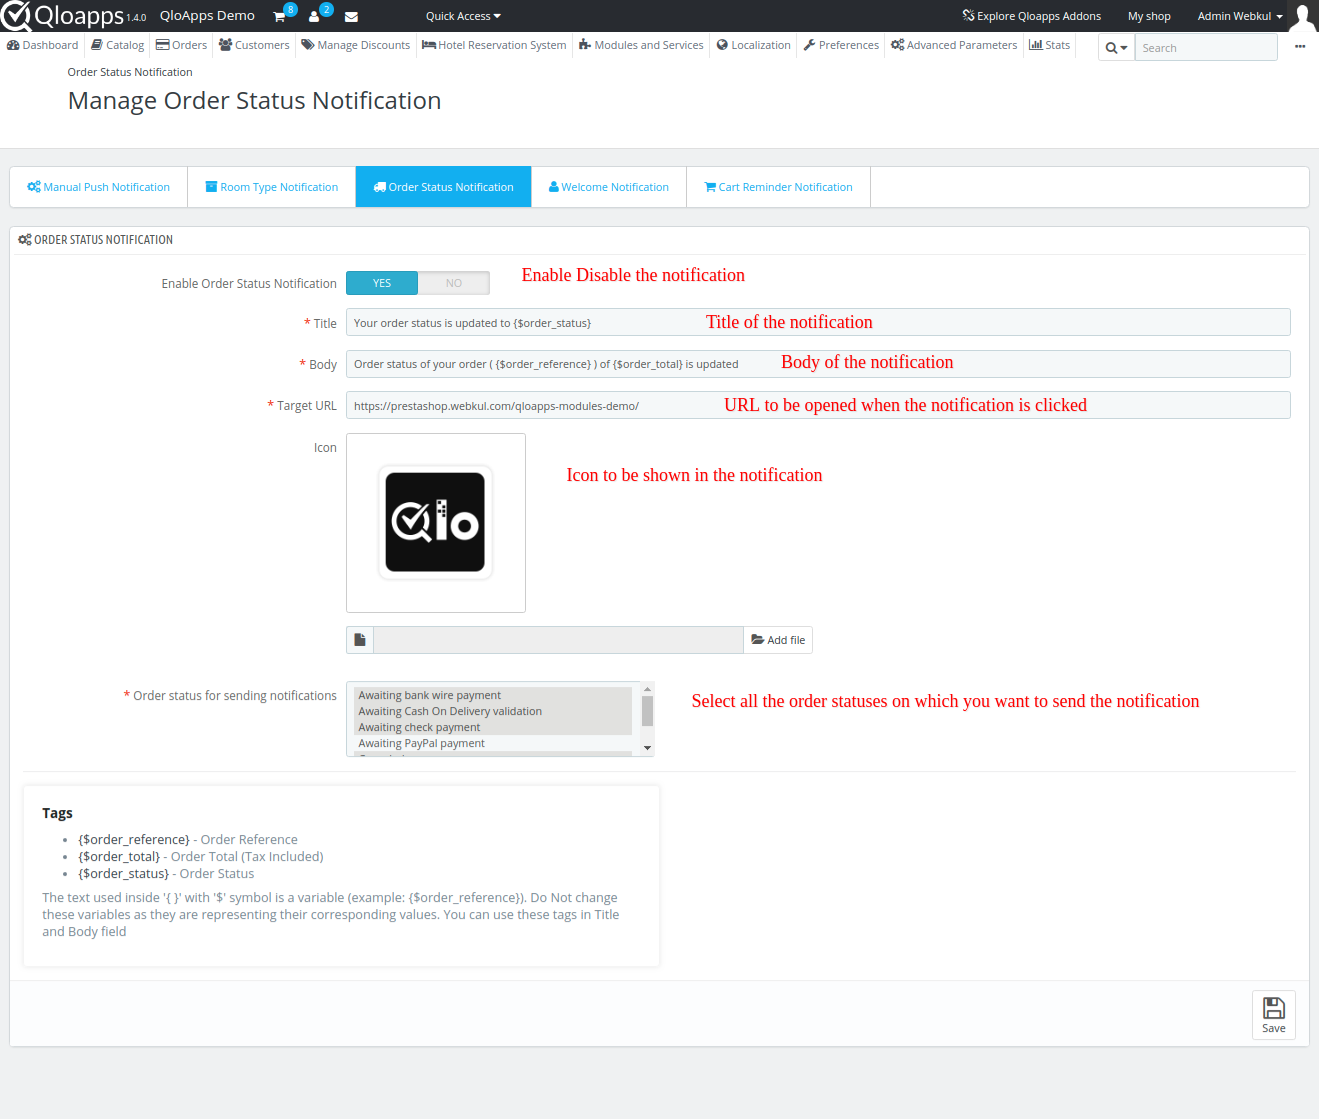Switch to Manual Push Notification tab
The height and width of the screenshot is (1119, 1319).
point(98,187)
